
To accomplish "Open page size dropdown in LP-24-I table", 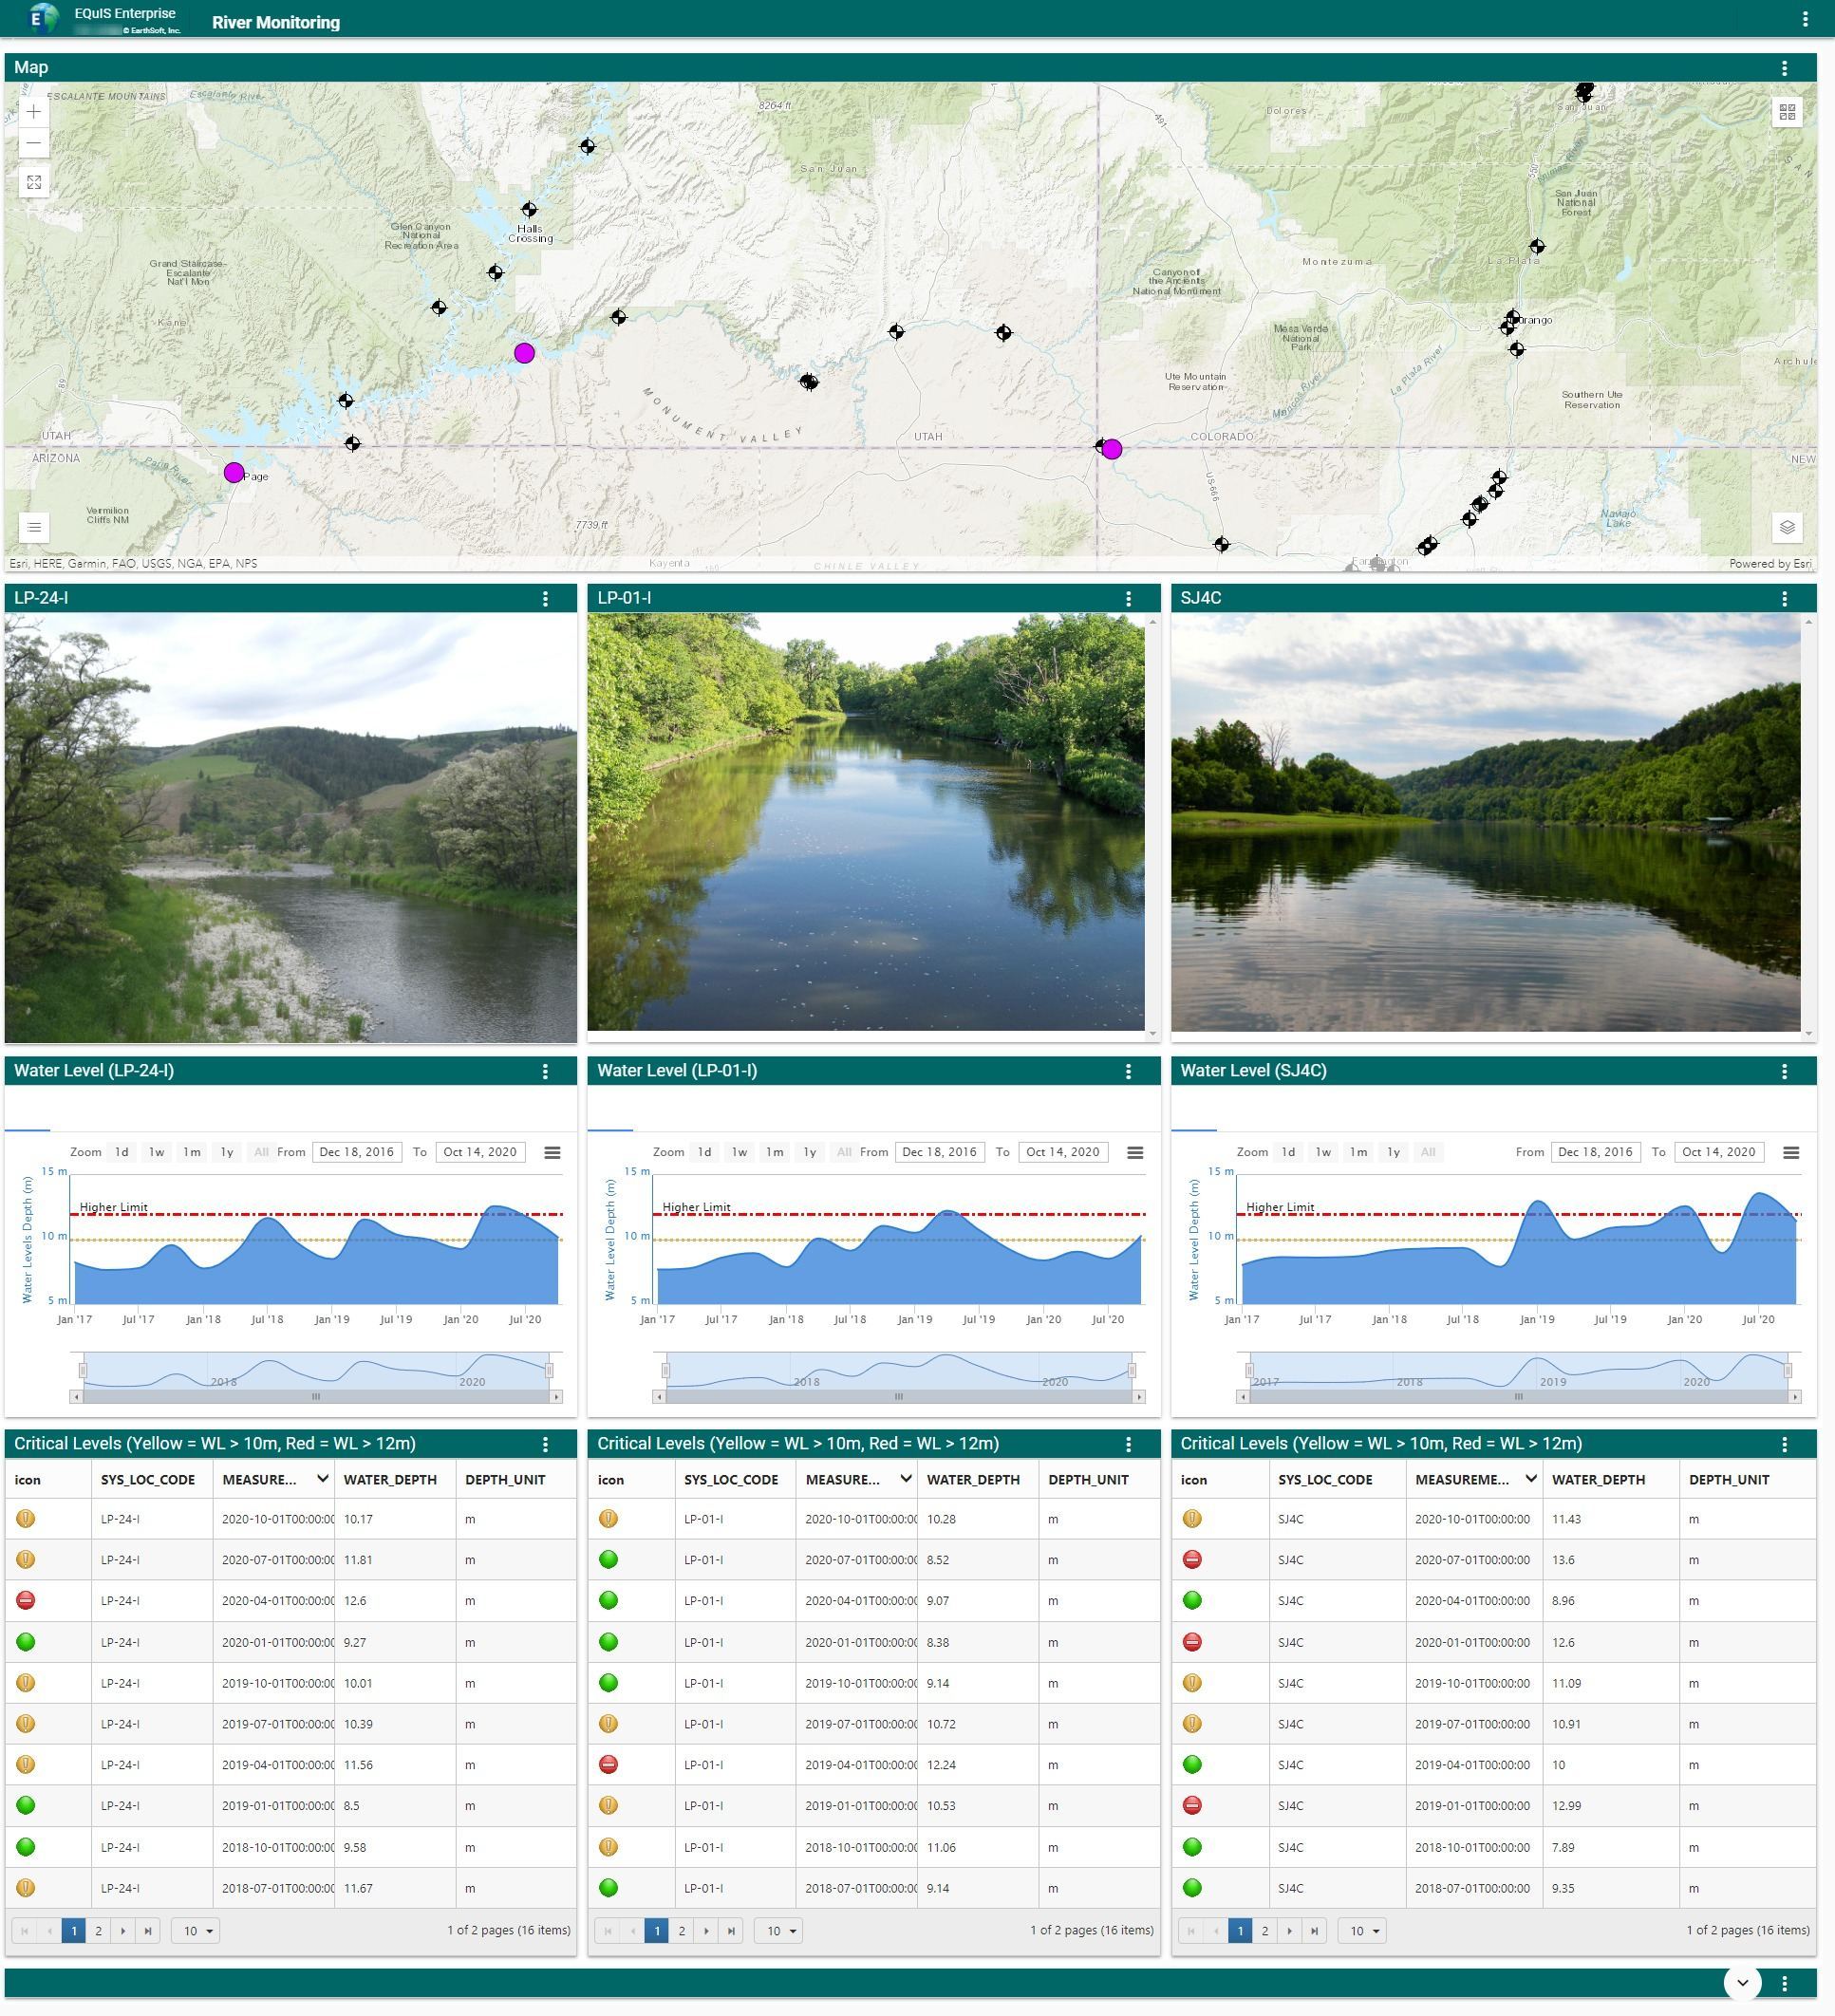I will (196, 1930).
